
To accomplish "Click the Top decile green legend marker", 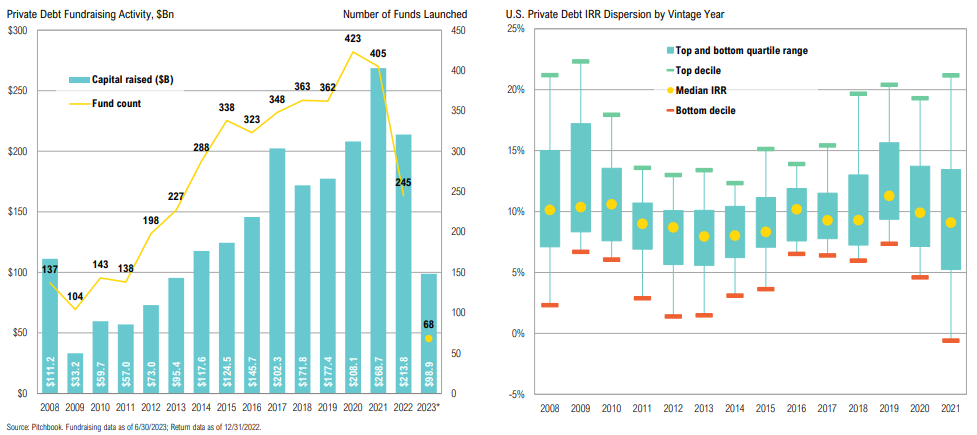I will tap(671, 70).
